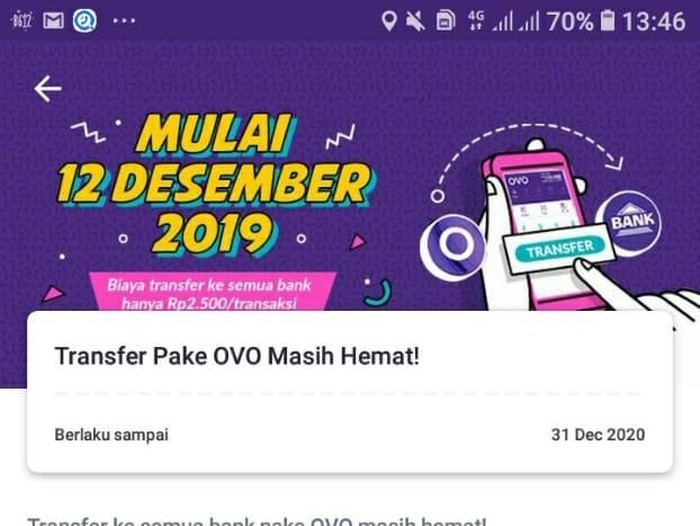Open the Gmail notification icon
The width and height of the screenshot is (700, 526).
53,21
